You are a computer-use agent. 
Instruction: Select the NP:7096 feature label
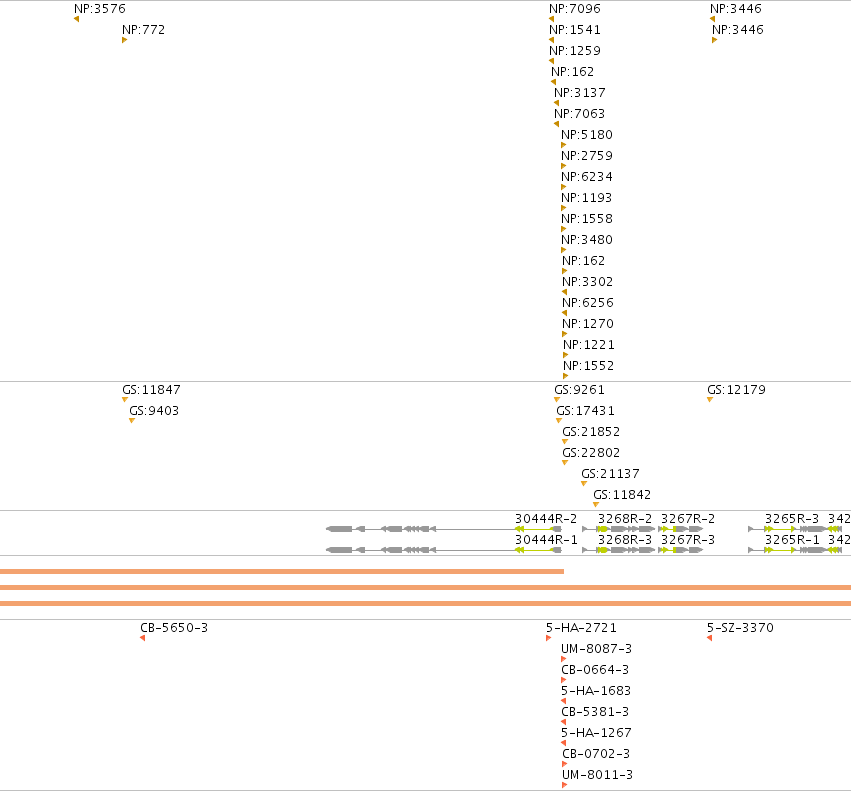(575, 9)
